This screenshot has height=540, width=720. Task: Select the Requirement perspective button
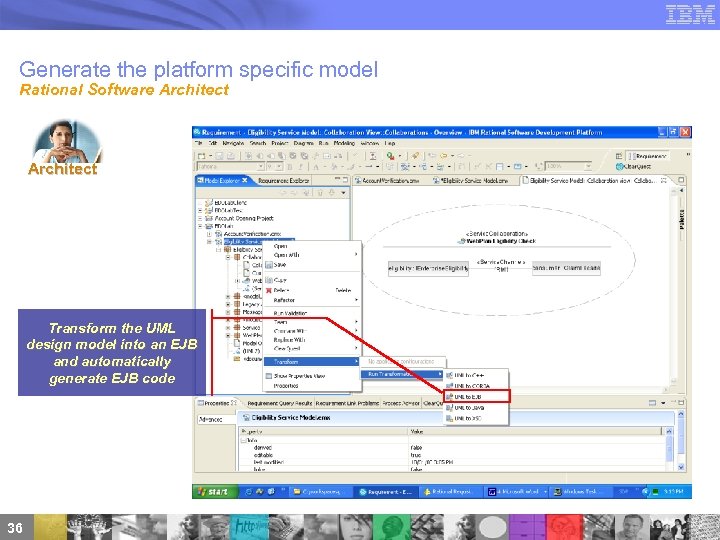[649, 156]
